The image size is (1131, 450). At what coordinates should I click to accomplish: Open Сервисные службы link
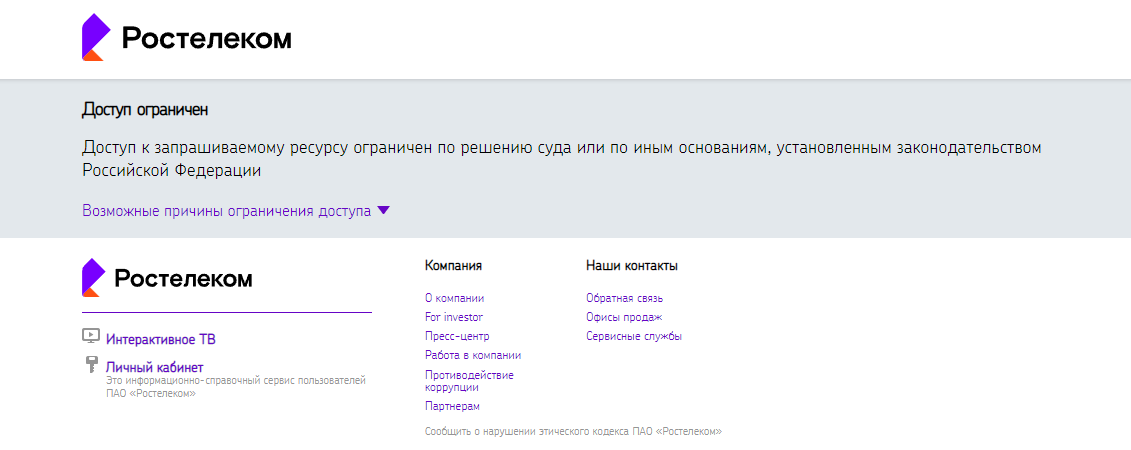point(634,336)
